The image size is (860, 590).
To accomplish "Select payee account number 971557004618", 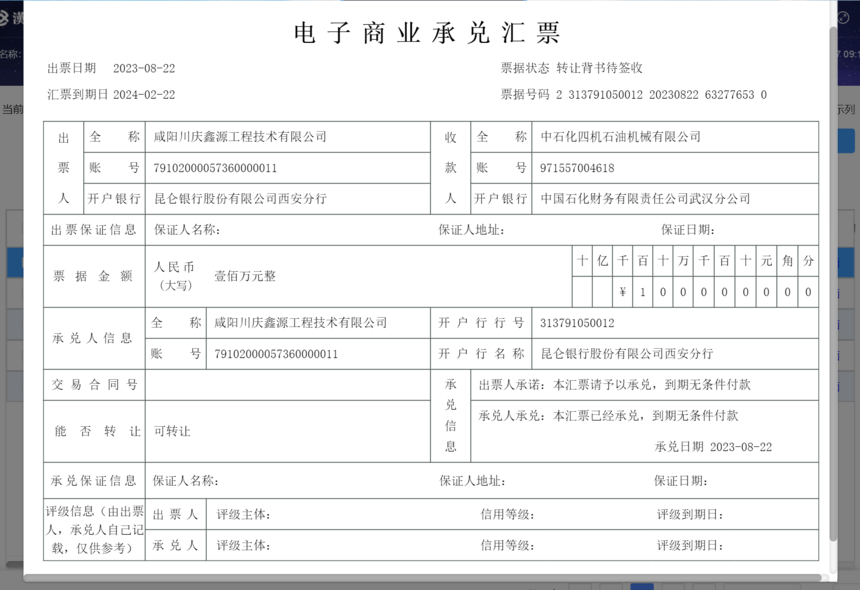I will tap(577, 168).
